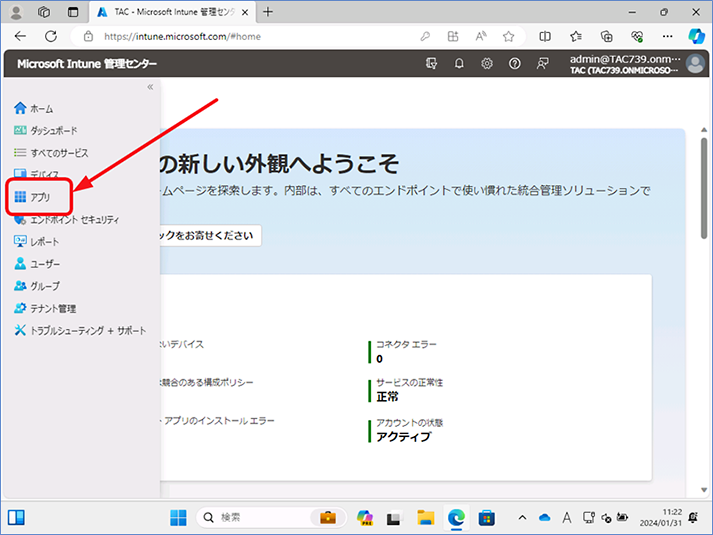Image resolution: width=713 pixels, height=535 pixels.
Task: Open the Collections icon in the Edge toolbar
Action: pos(607,36)
